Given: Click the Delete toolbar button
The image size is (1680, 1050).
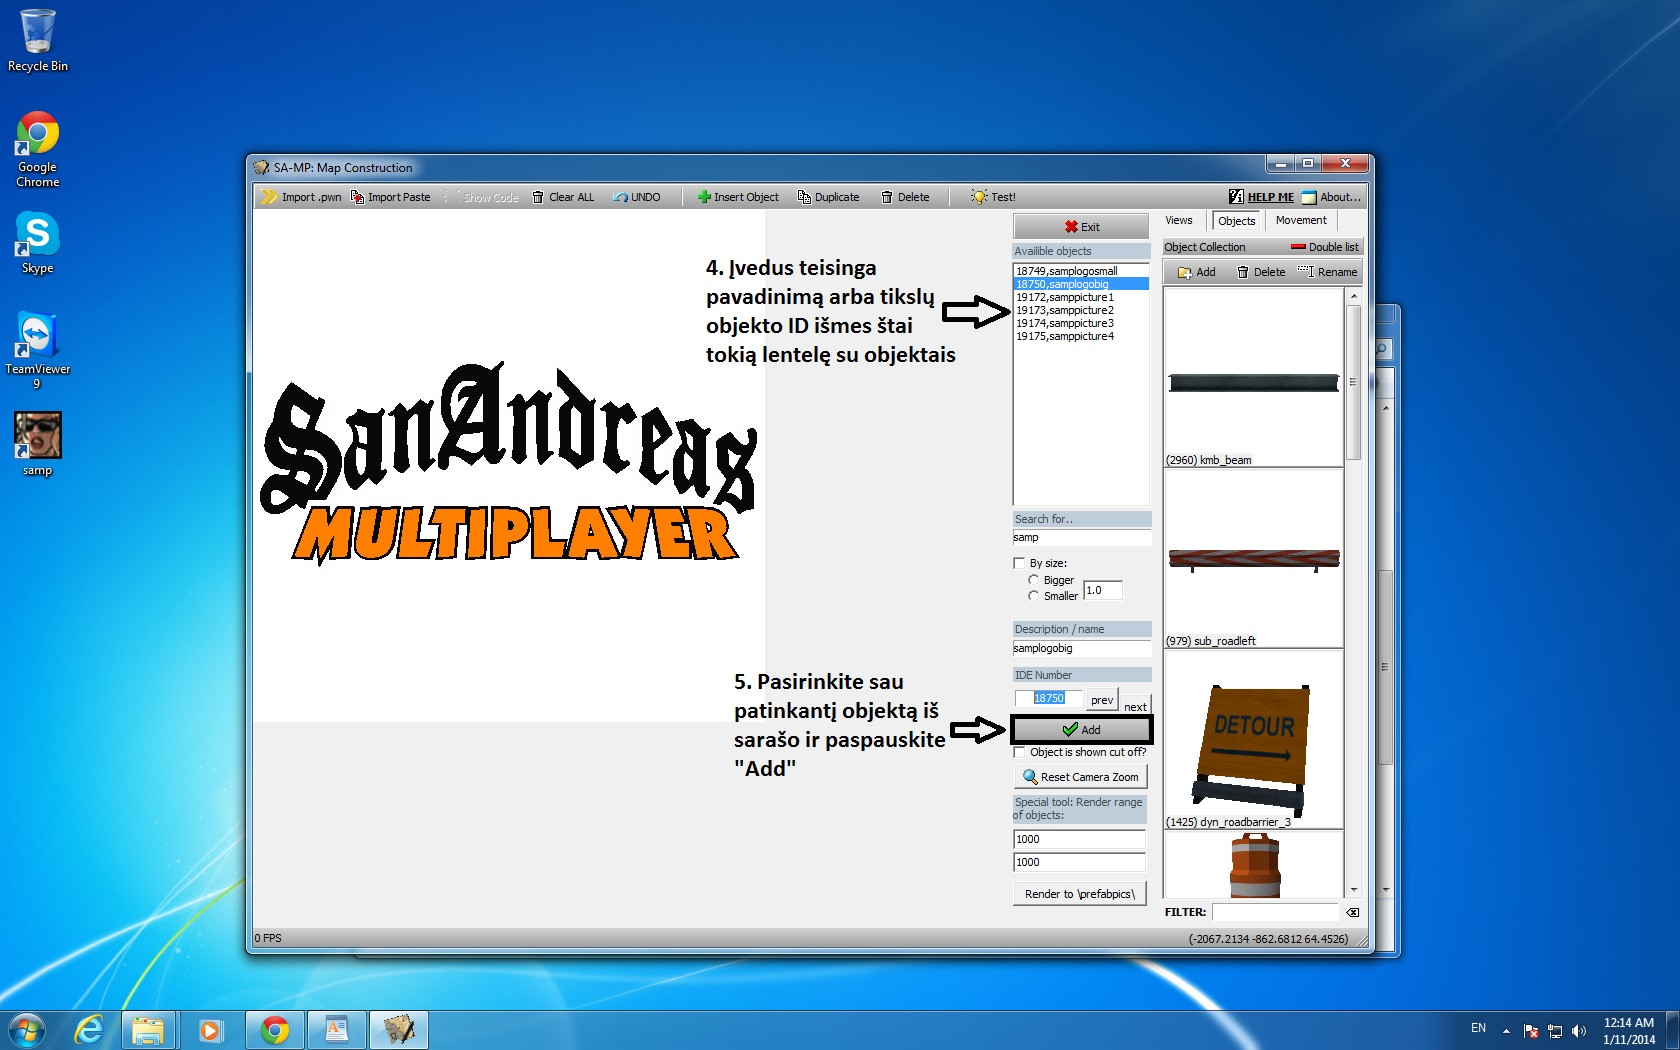Looking at the screenshot, I should (905, 197).
